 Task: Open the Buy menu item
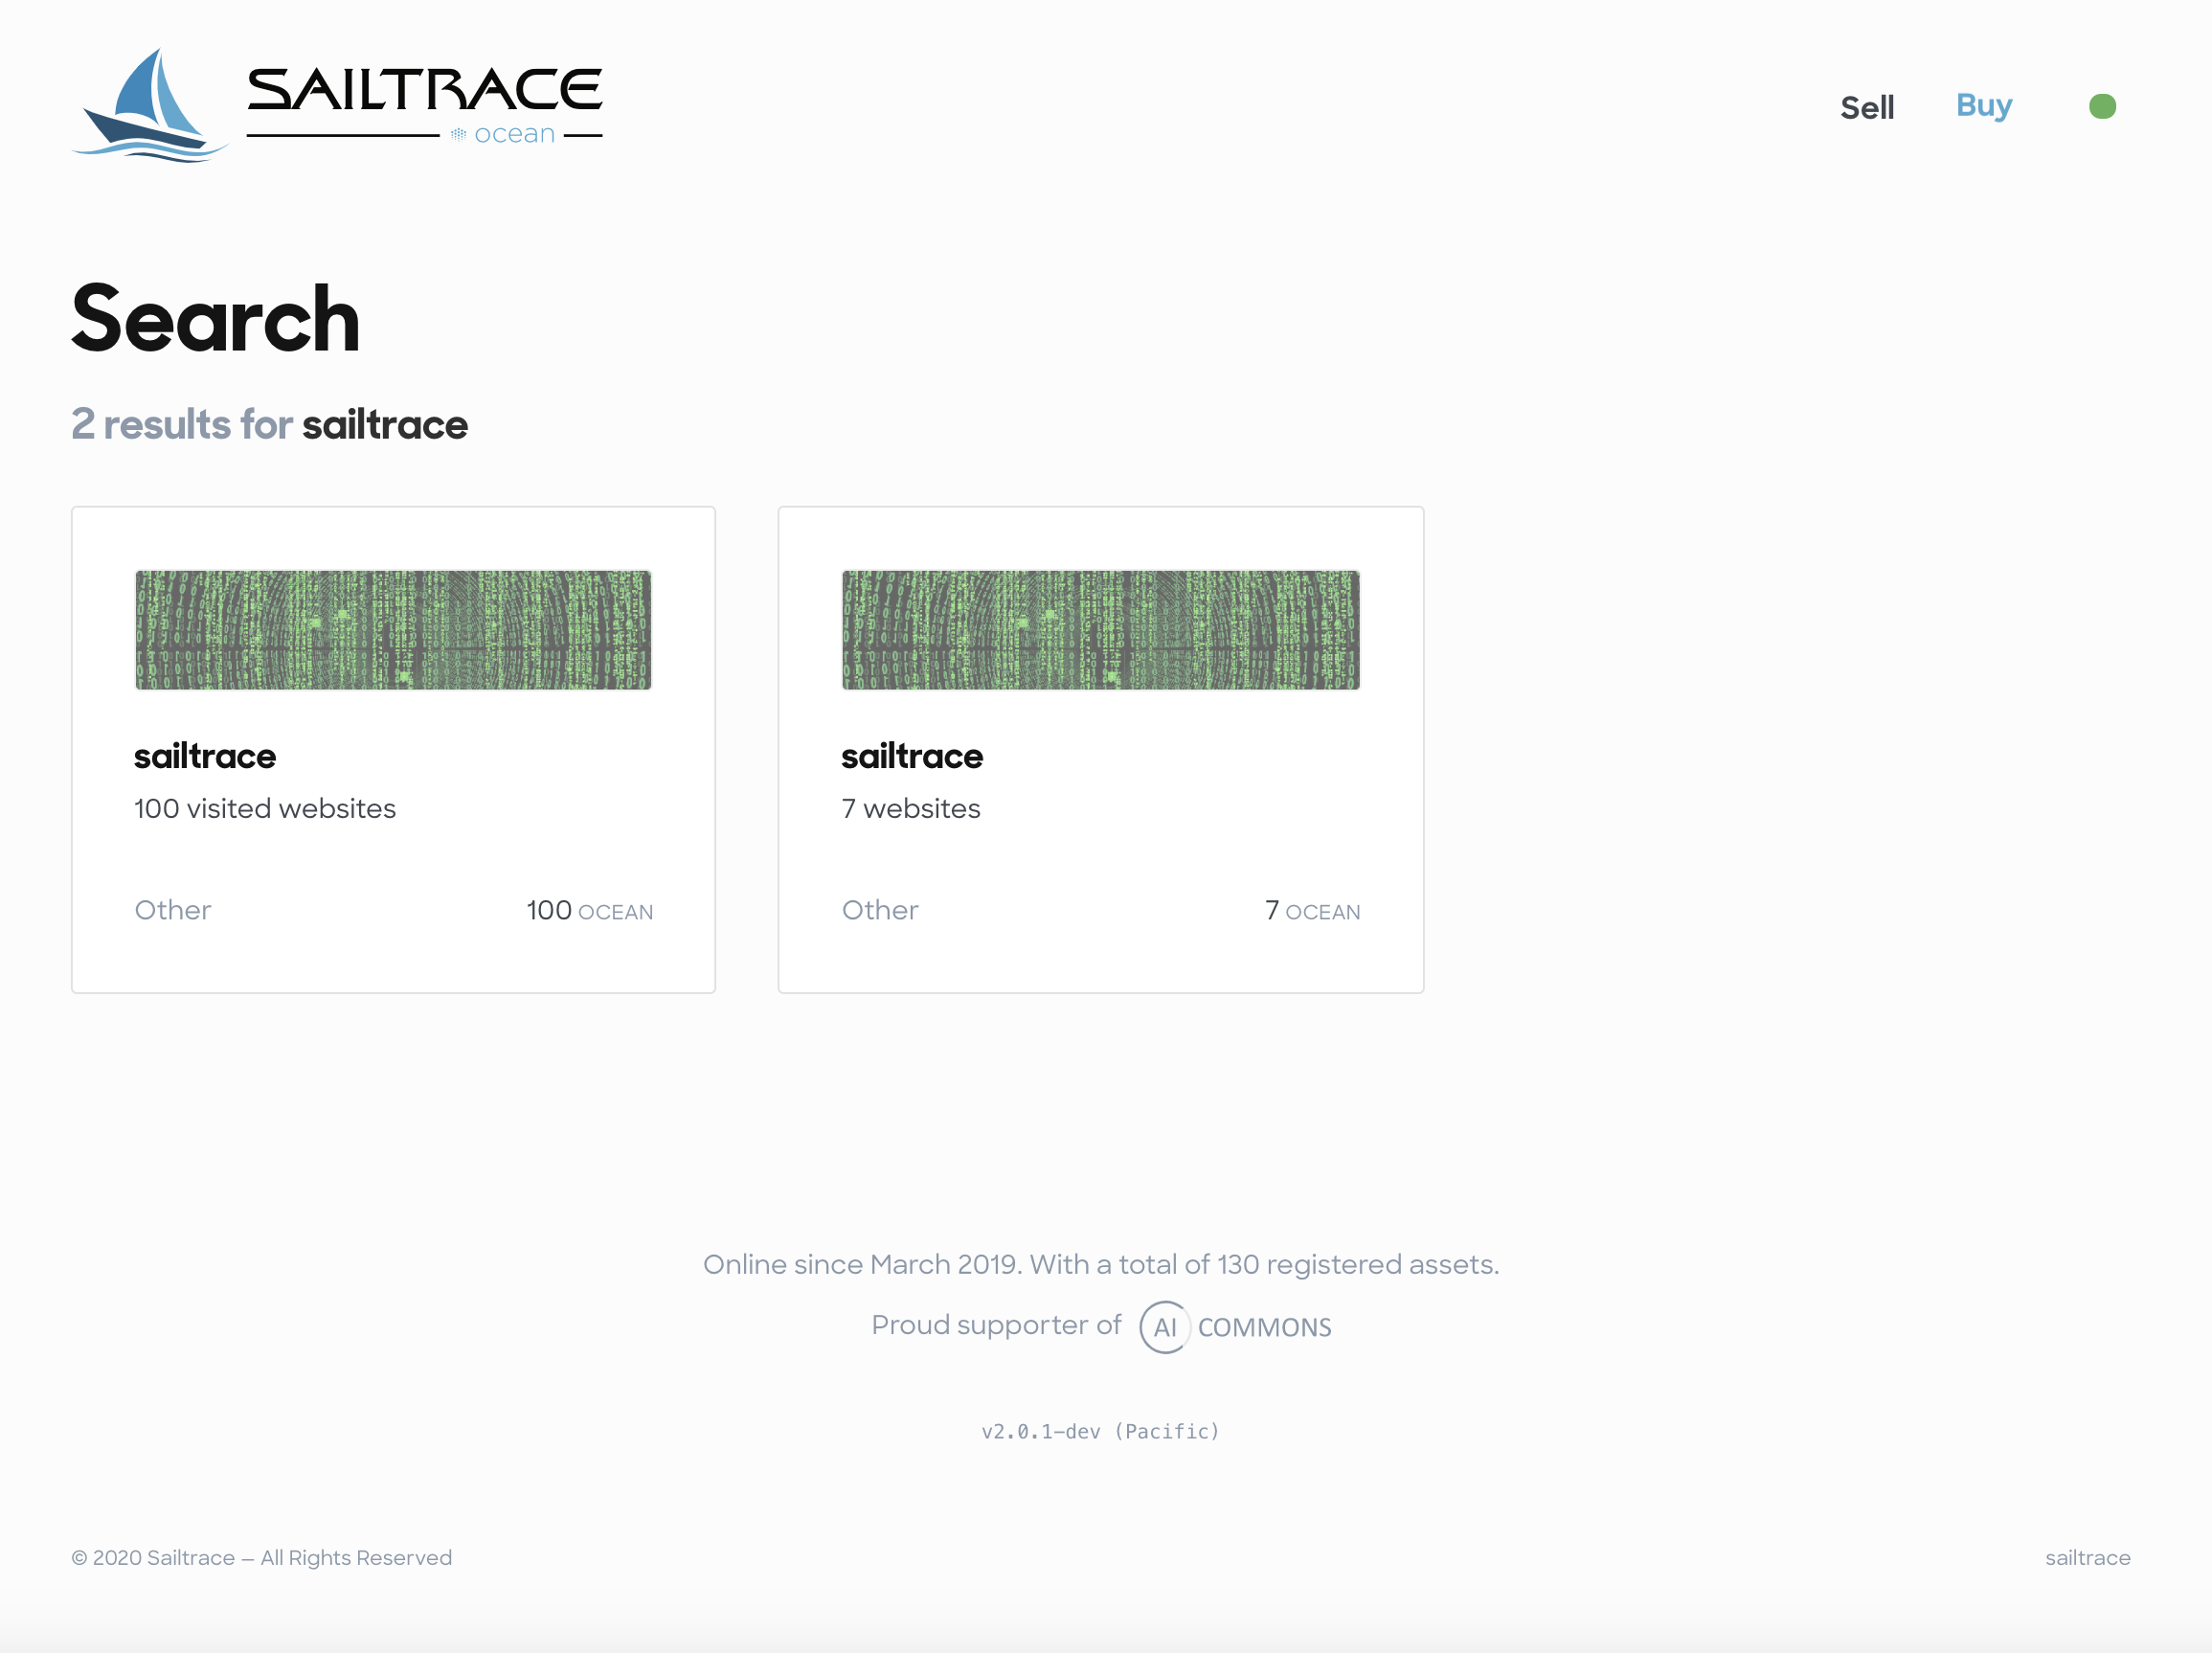click(1983, 105)
